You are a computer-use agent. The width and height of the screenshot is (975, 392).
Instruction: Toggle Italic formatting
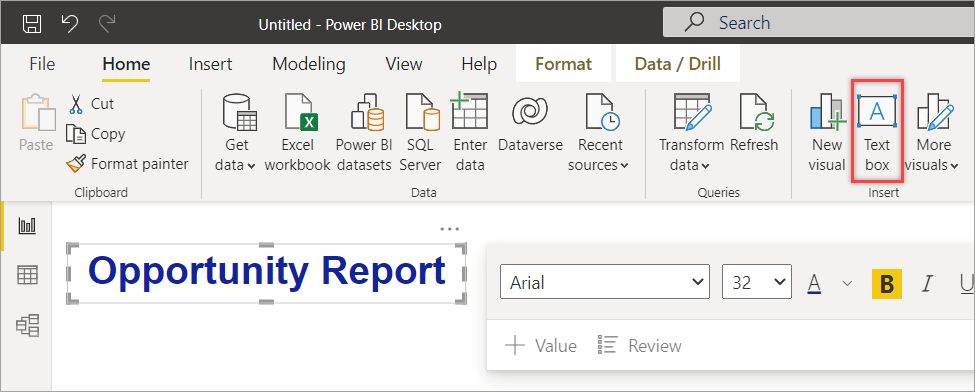928,284
